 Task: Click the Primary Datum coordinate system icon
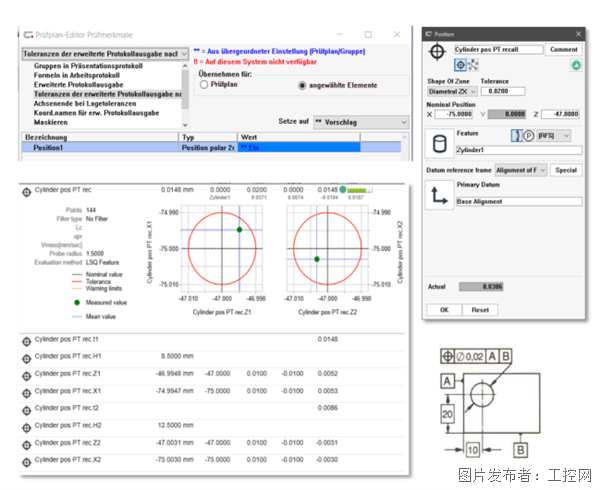pyautogui.click(x=436, y=194)
